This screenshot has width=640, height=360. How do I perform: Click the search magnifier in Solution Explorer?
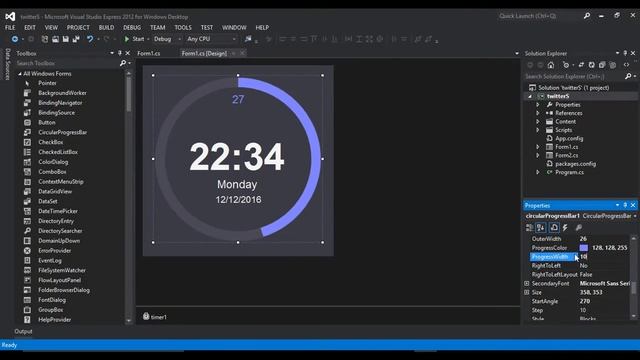point(628,76)
